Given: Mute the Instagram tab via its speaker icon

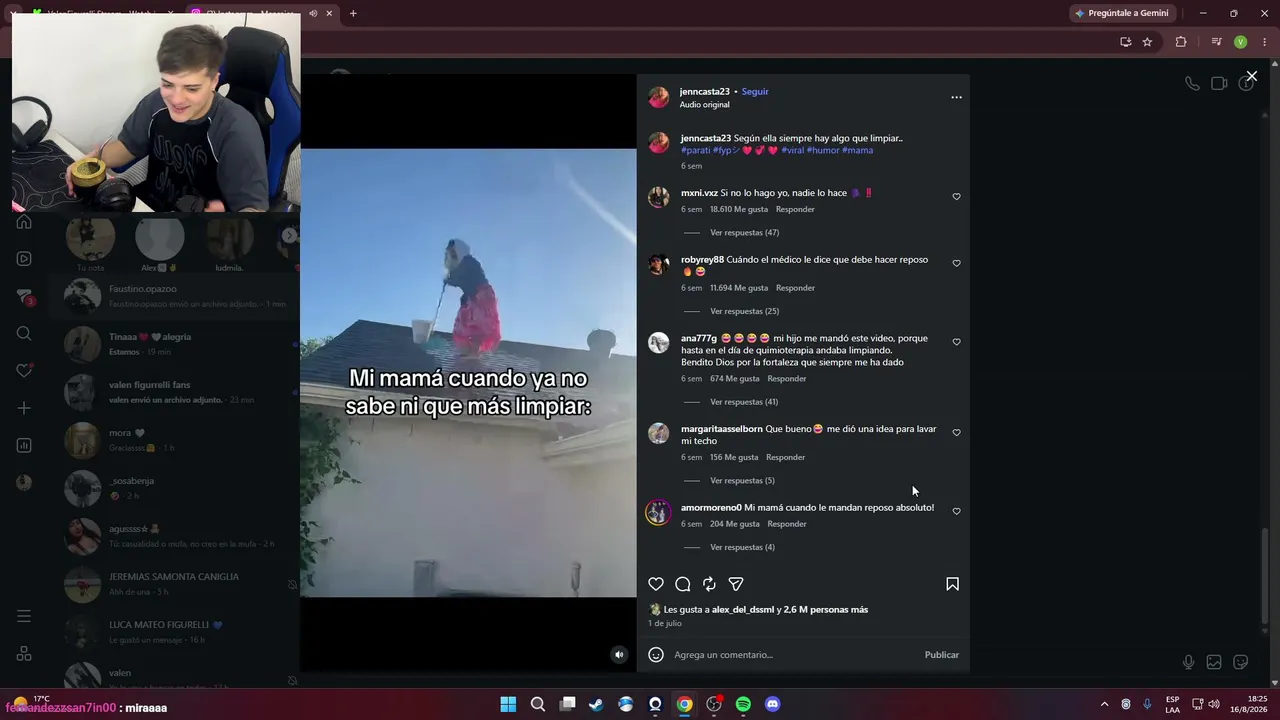Looking at the screenshot, I should 314,13.
